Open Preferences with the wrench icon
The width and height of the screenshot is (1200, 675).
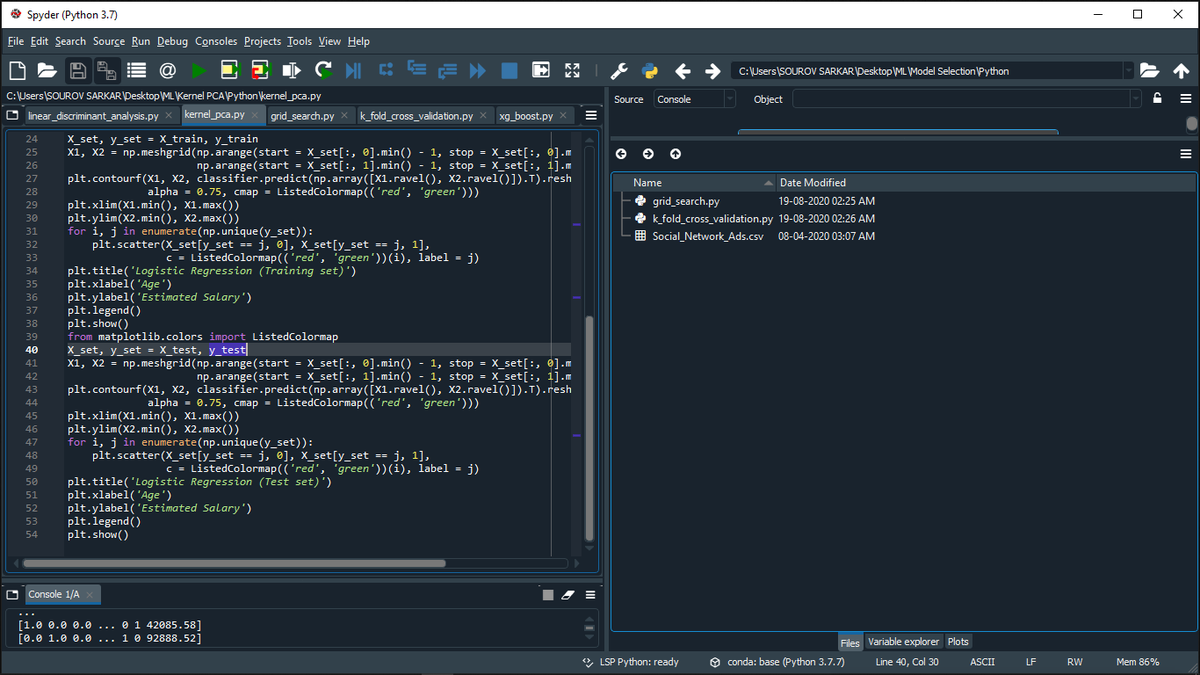619,71
